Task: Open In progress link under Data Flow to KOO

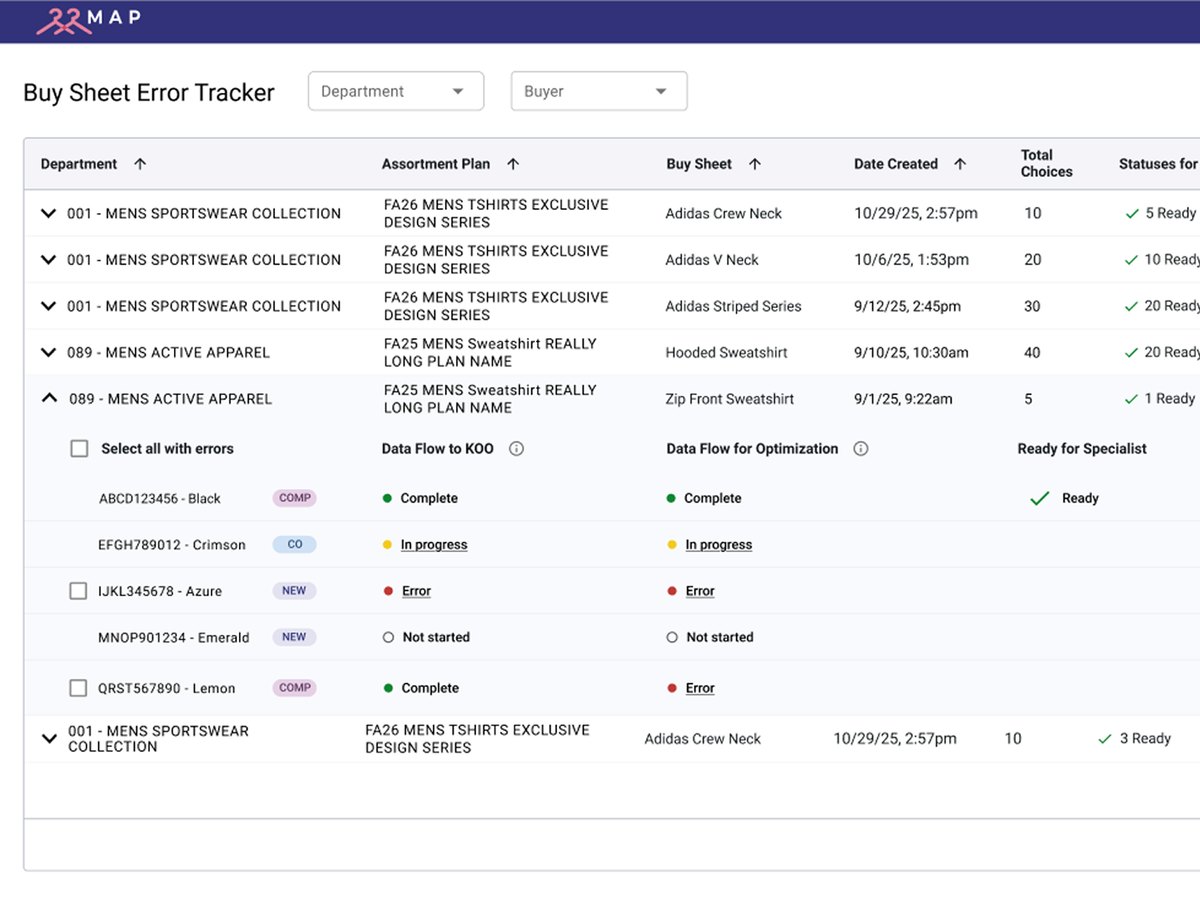Action: point(434,545)
